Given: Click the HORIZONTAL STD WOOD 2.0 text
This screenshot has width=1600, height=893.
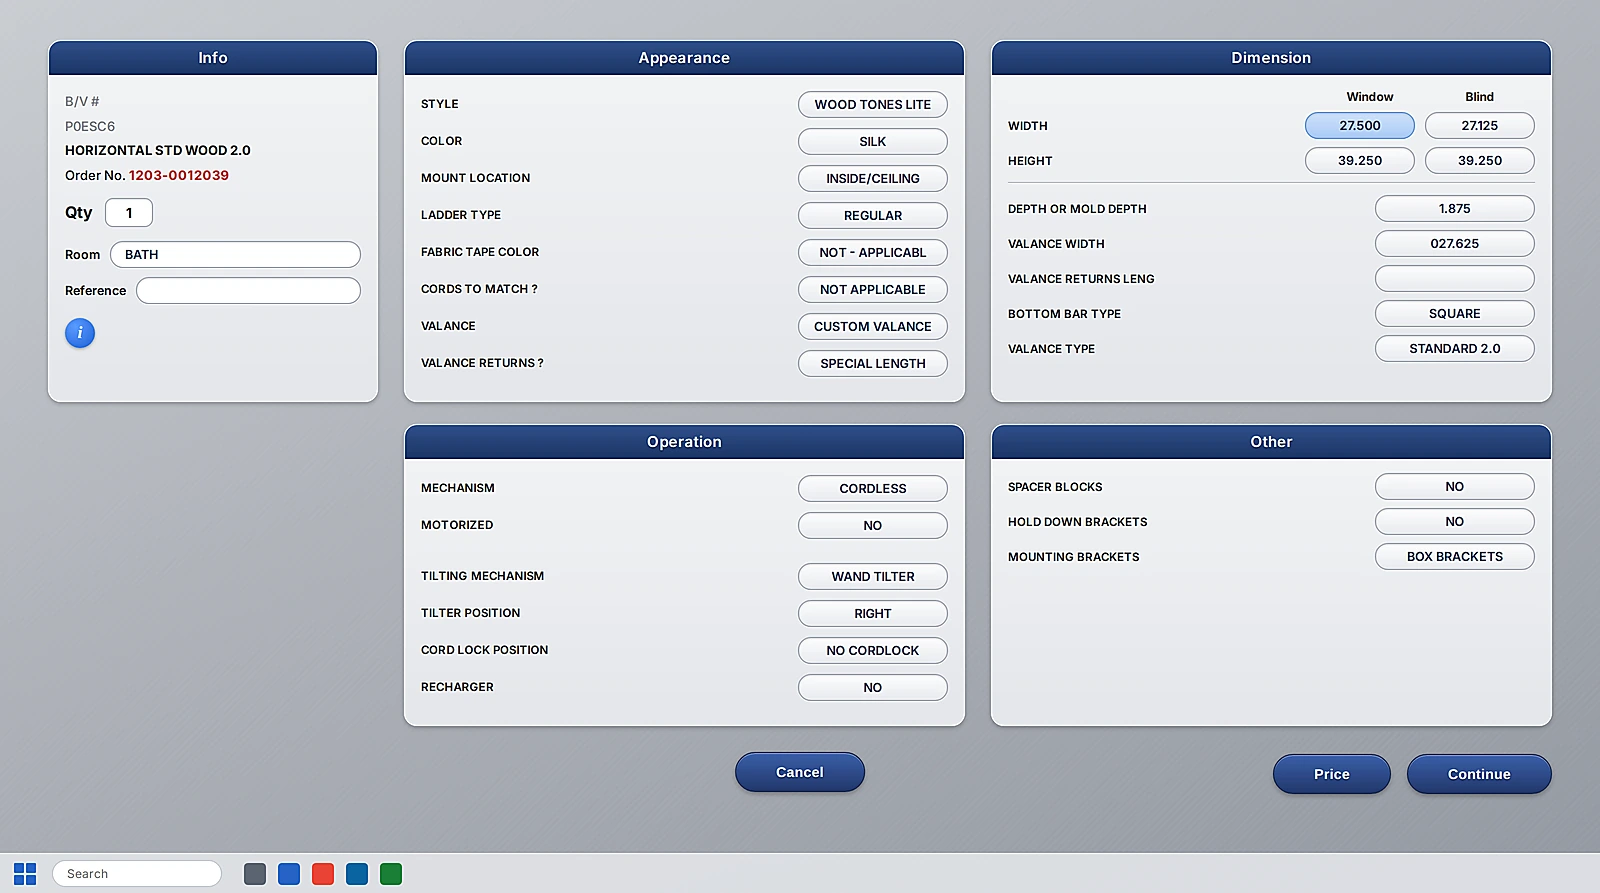Looking at the screenshot, I should pyautogui.click(x=158, y=150).
